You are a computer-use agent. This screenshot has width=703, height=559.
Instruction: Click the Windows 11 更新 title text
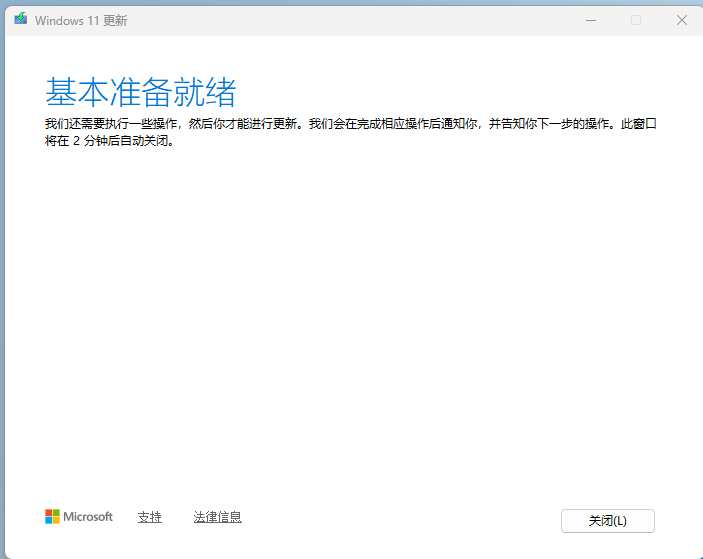(81, 21)
